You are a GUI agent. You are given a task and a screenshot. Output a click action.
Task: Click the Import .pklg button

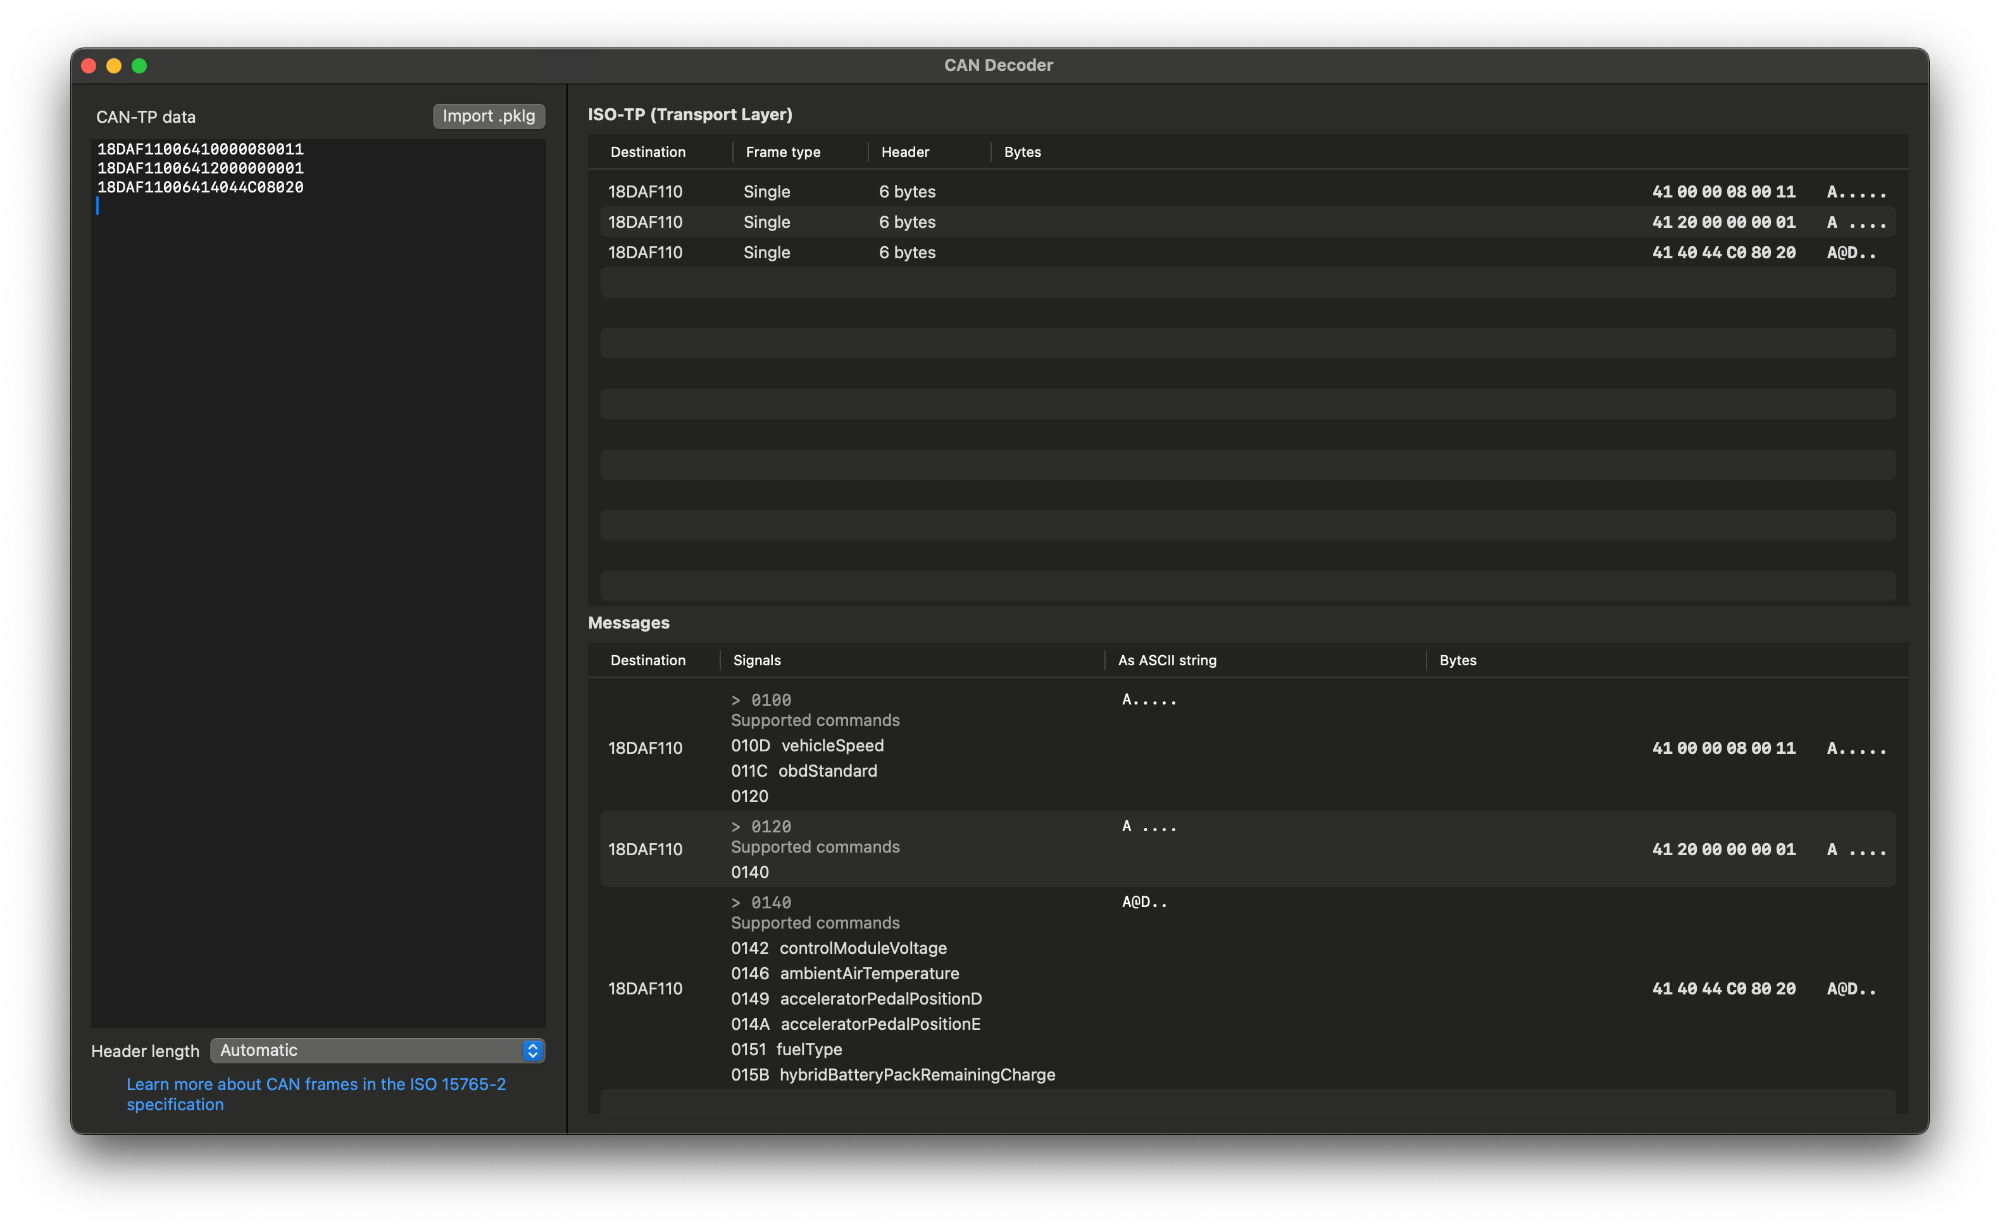[489, 116]
